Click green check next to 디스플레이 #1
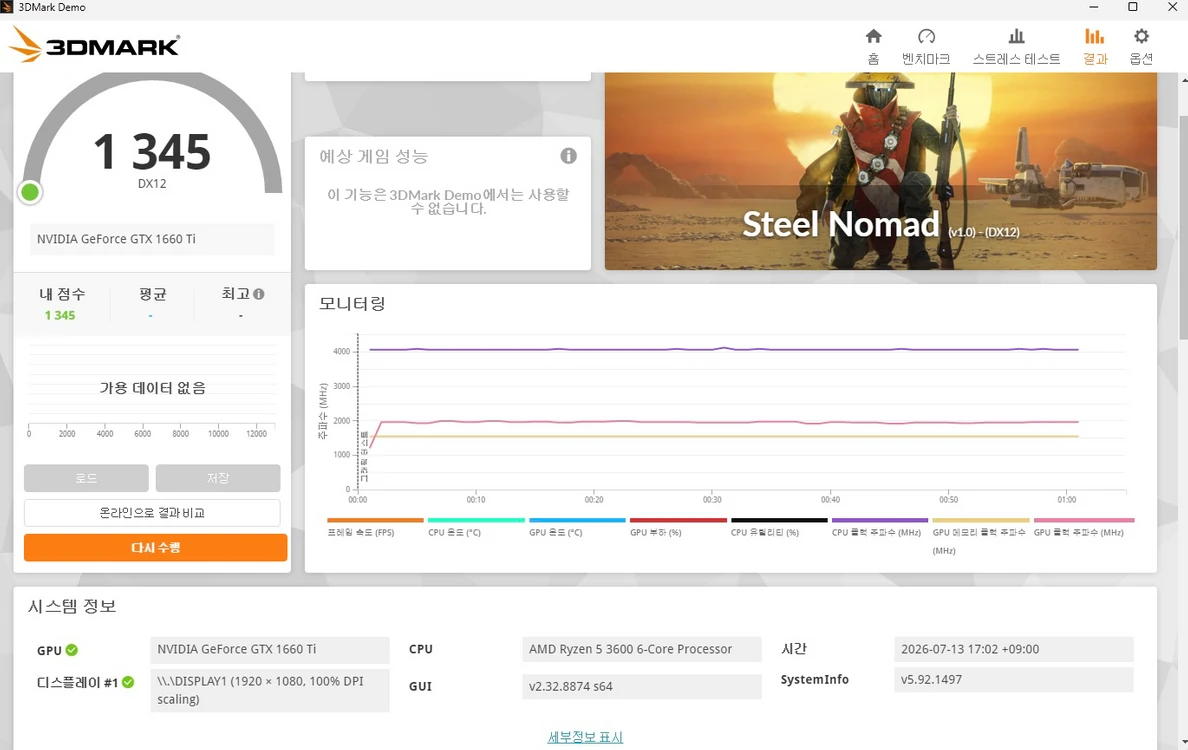The height and width of the screenshot is (750, 1188). coord(128,682)
